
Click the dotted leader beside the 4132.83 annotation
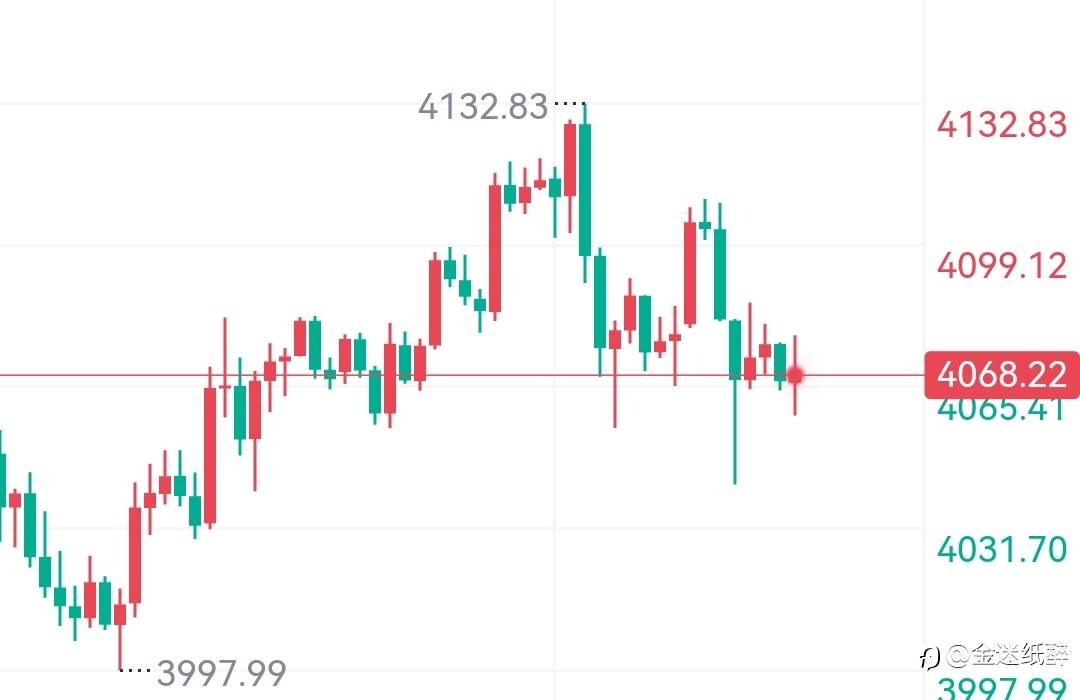tap(570, 103)
